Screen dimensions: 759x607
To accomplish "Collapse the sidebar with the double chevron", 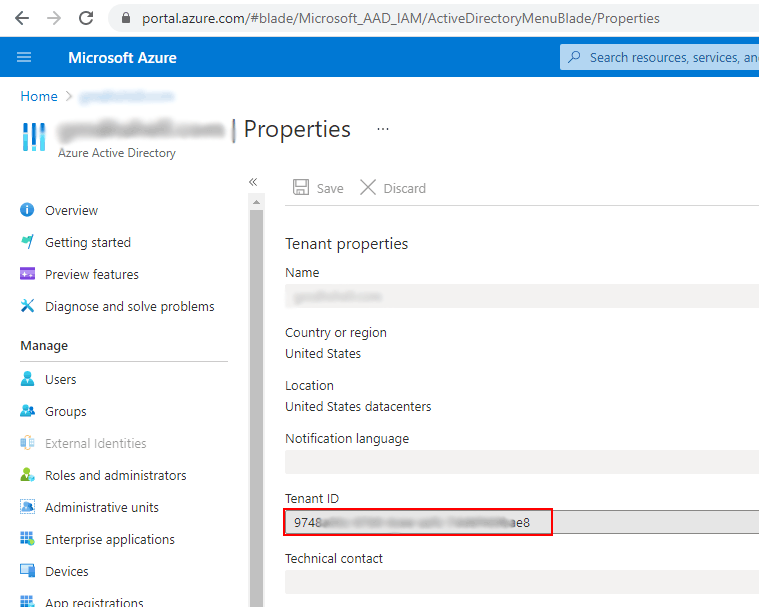I will pos(253,181).
